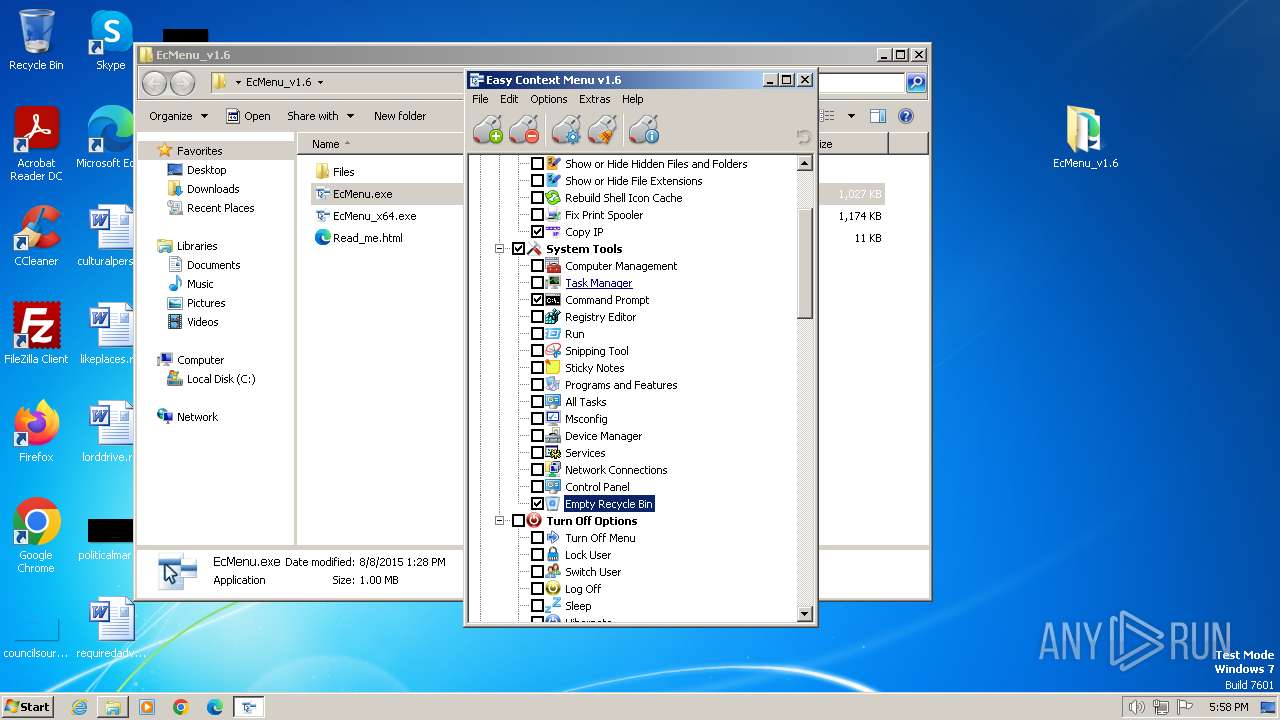Screen dimensions: 1280x720
Task: Open the Context Menu Cleaner broom icon
Action: click(602, 130)
